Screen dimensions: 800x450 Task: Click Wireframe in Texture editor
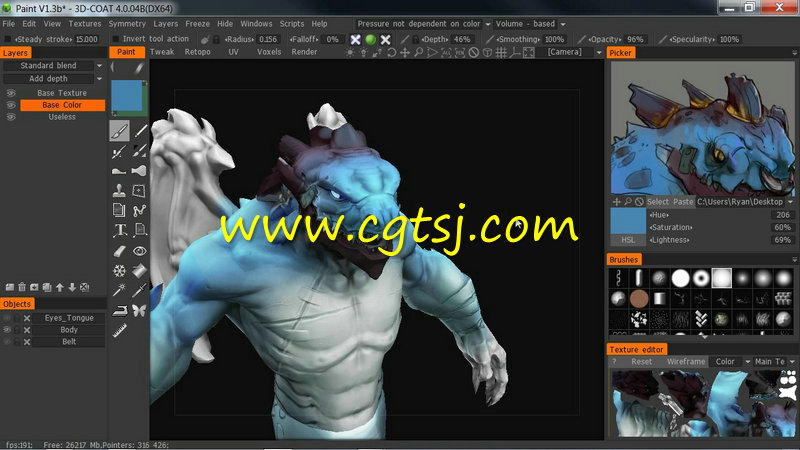[x=686, y=362]
